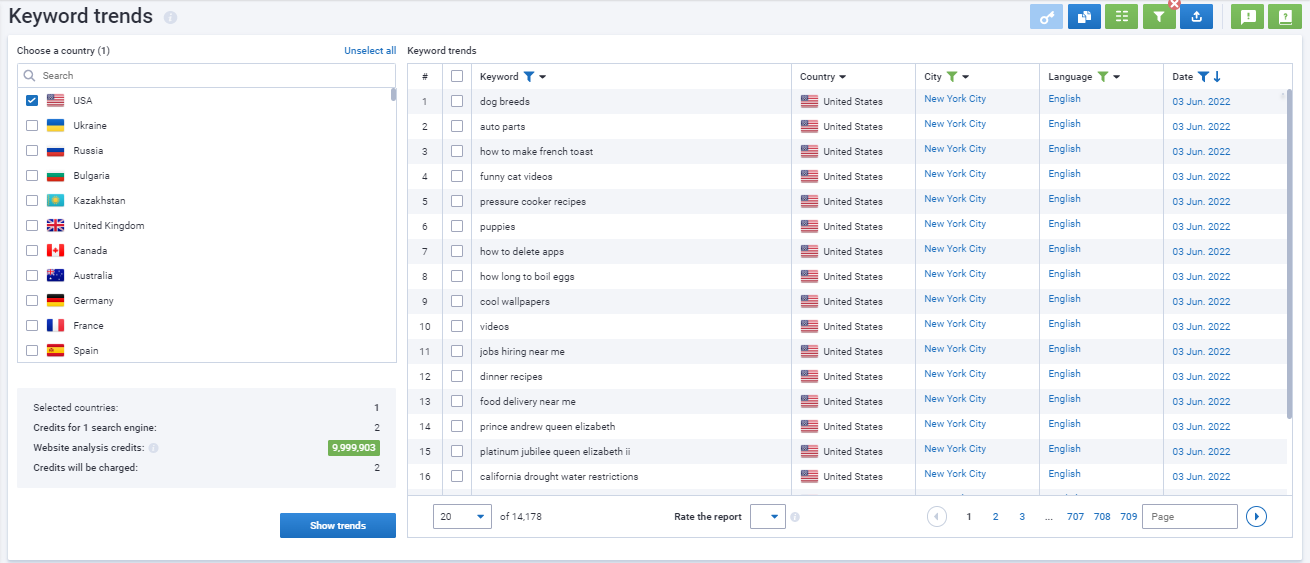Clear filters with the red X badge
This screenshot has height=563, width=1310.
(1175, 5)
